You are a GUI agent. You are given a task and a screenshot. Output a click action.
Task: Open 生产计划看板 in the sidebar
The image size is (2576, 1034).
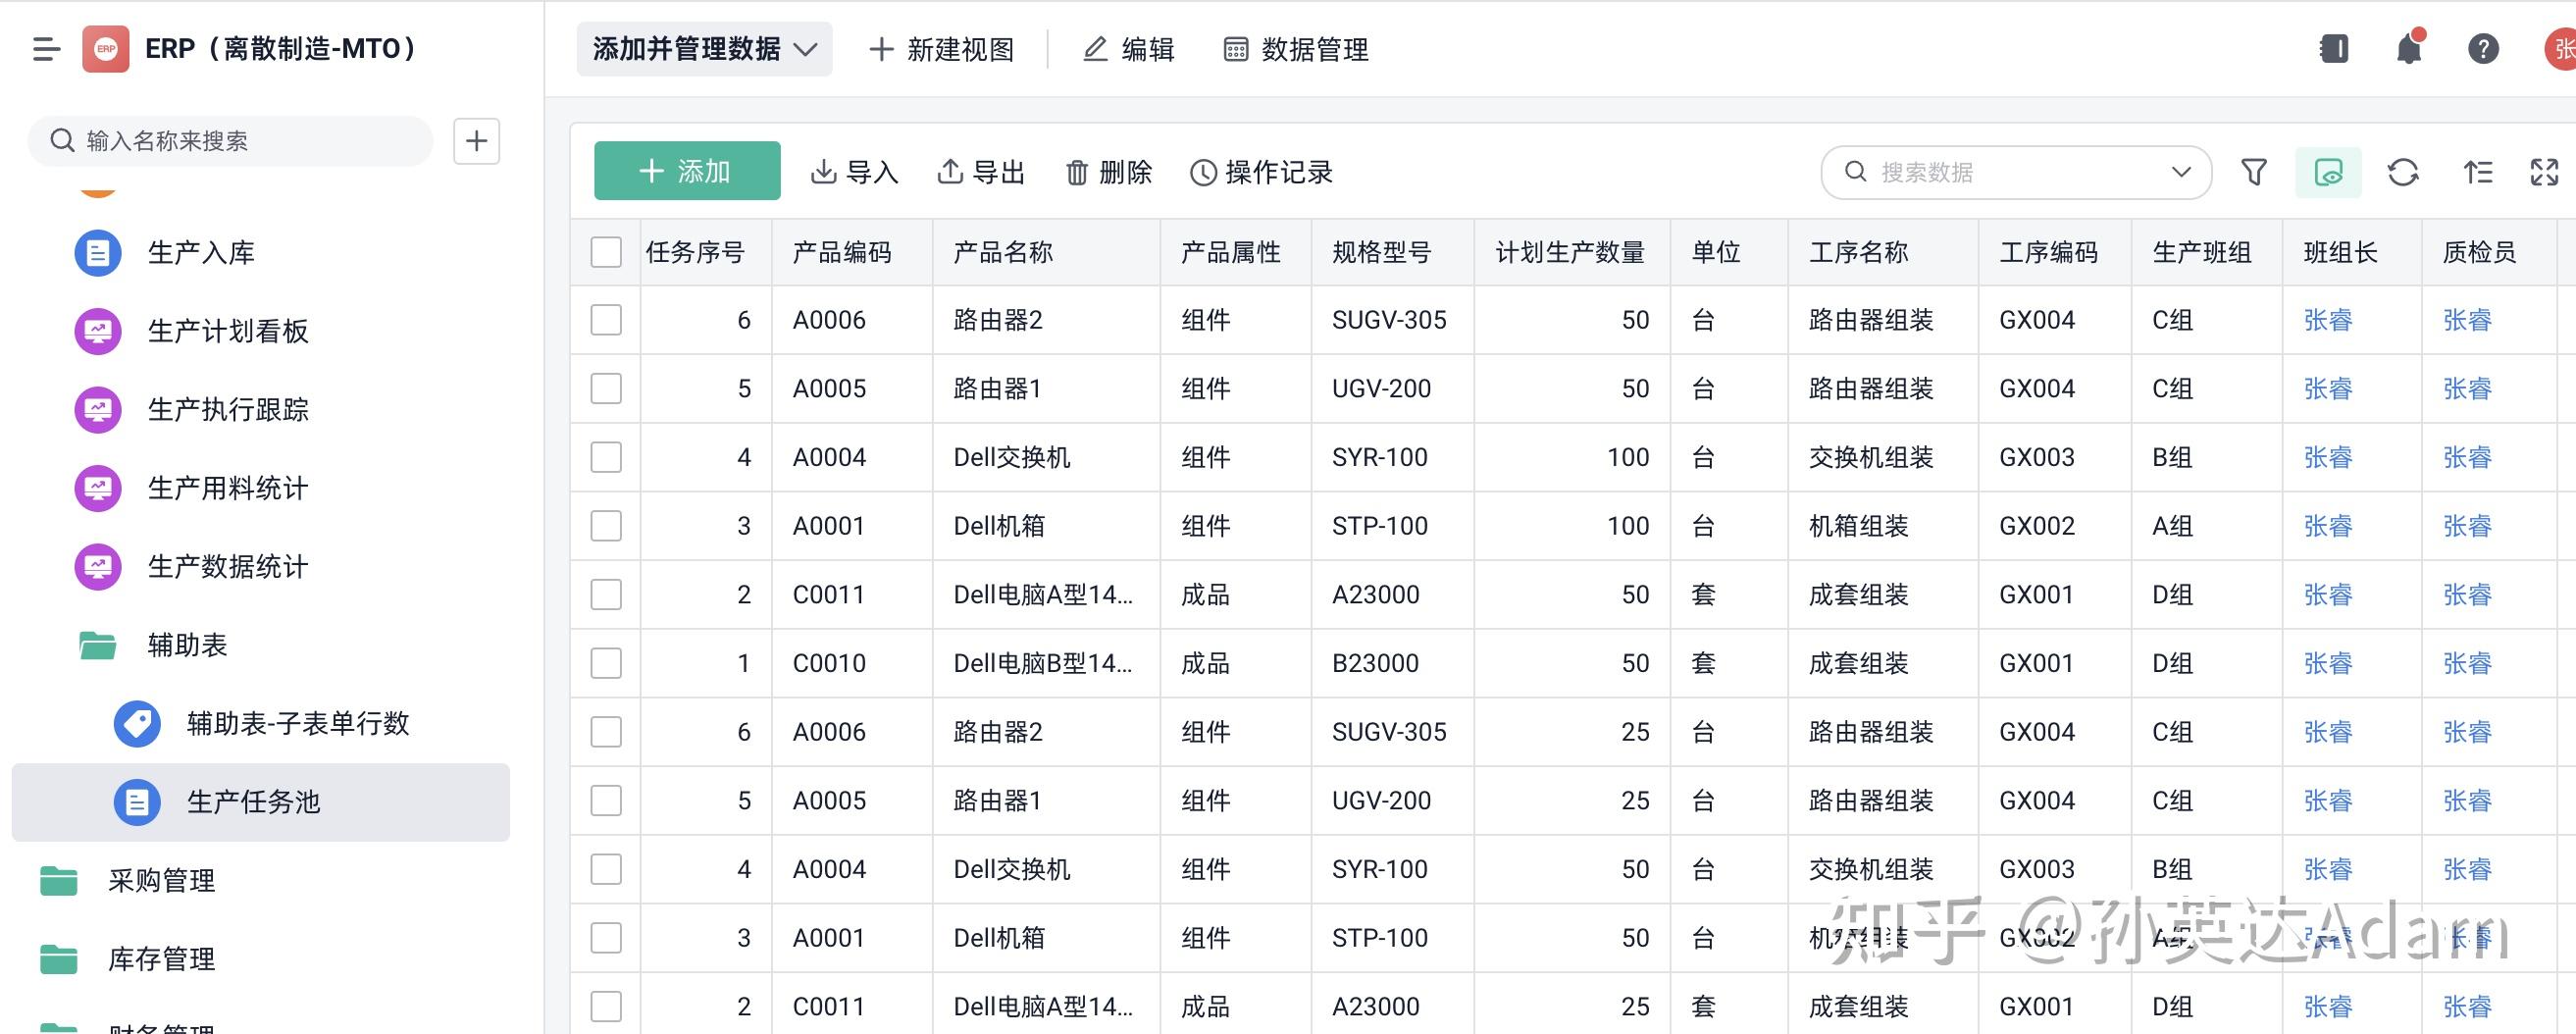(x=228, y=331)
